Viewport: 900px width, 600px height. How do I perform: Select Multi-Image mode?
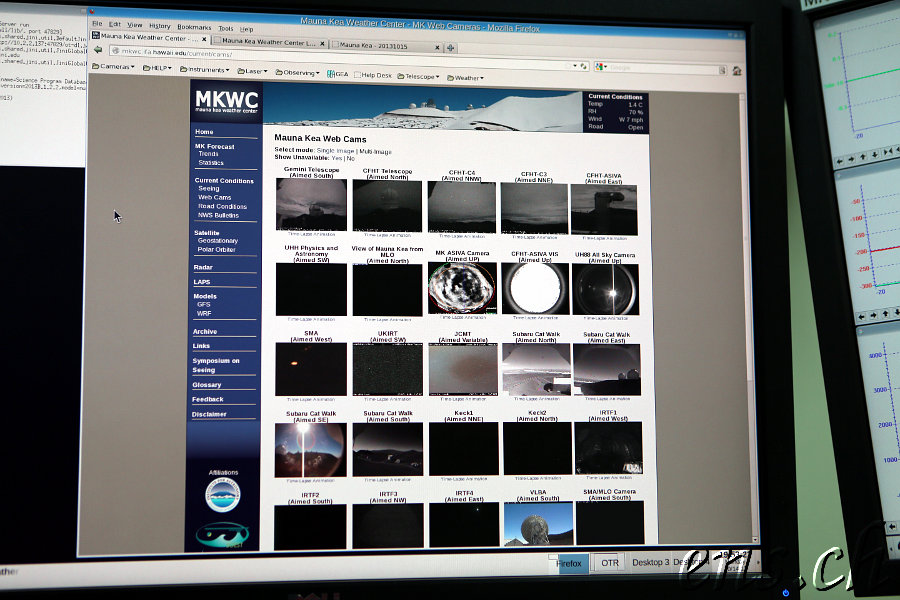(375, 152)
